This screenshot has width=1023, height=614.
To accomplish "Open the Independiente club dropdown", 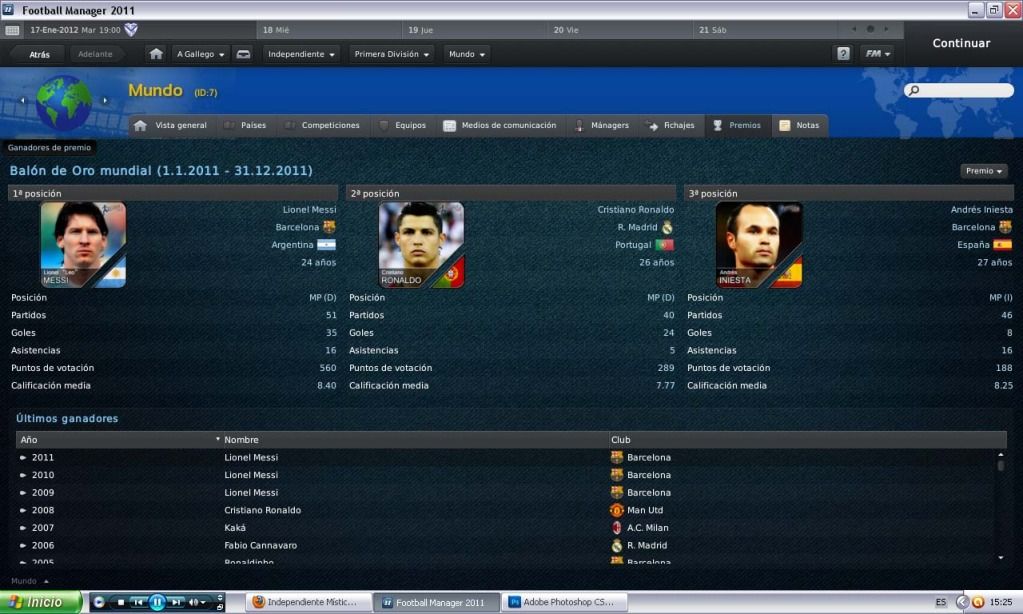I will click(x=301, y=54).
